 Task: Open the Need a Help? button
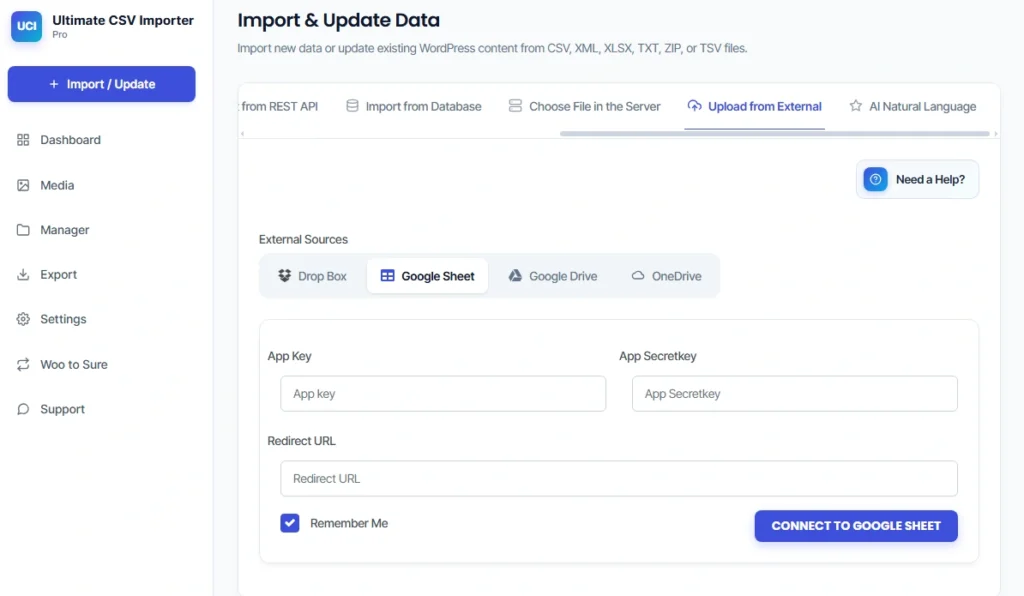coord(918,180)
